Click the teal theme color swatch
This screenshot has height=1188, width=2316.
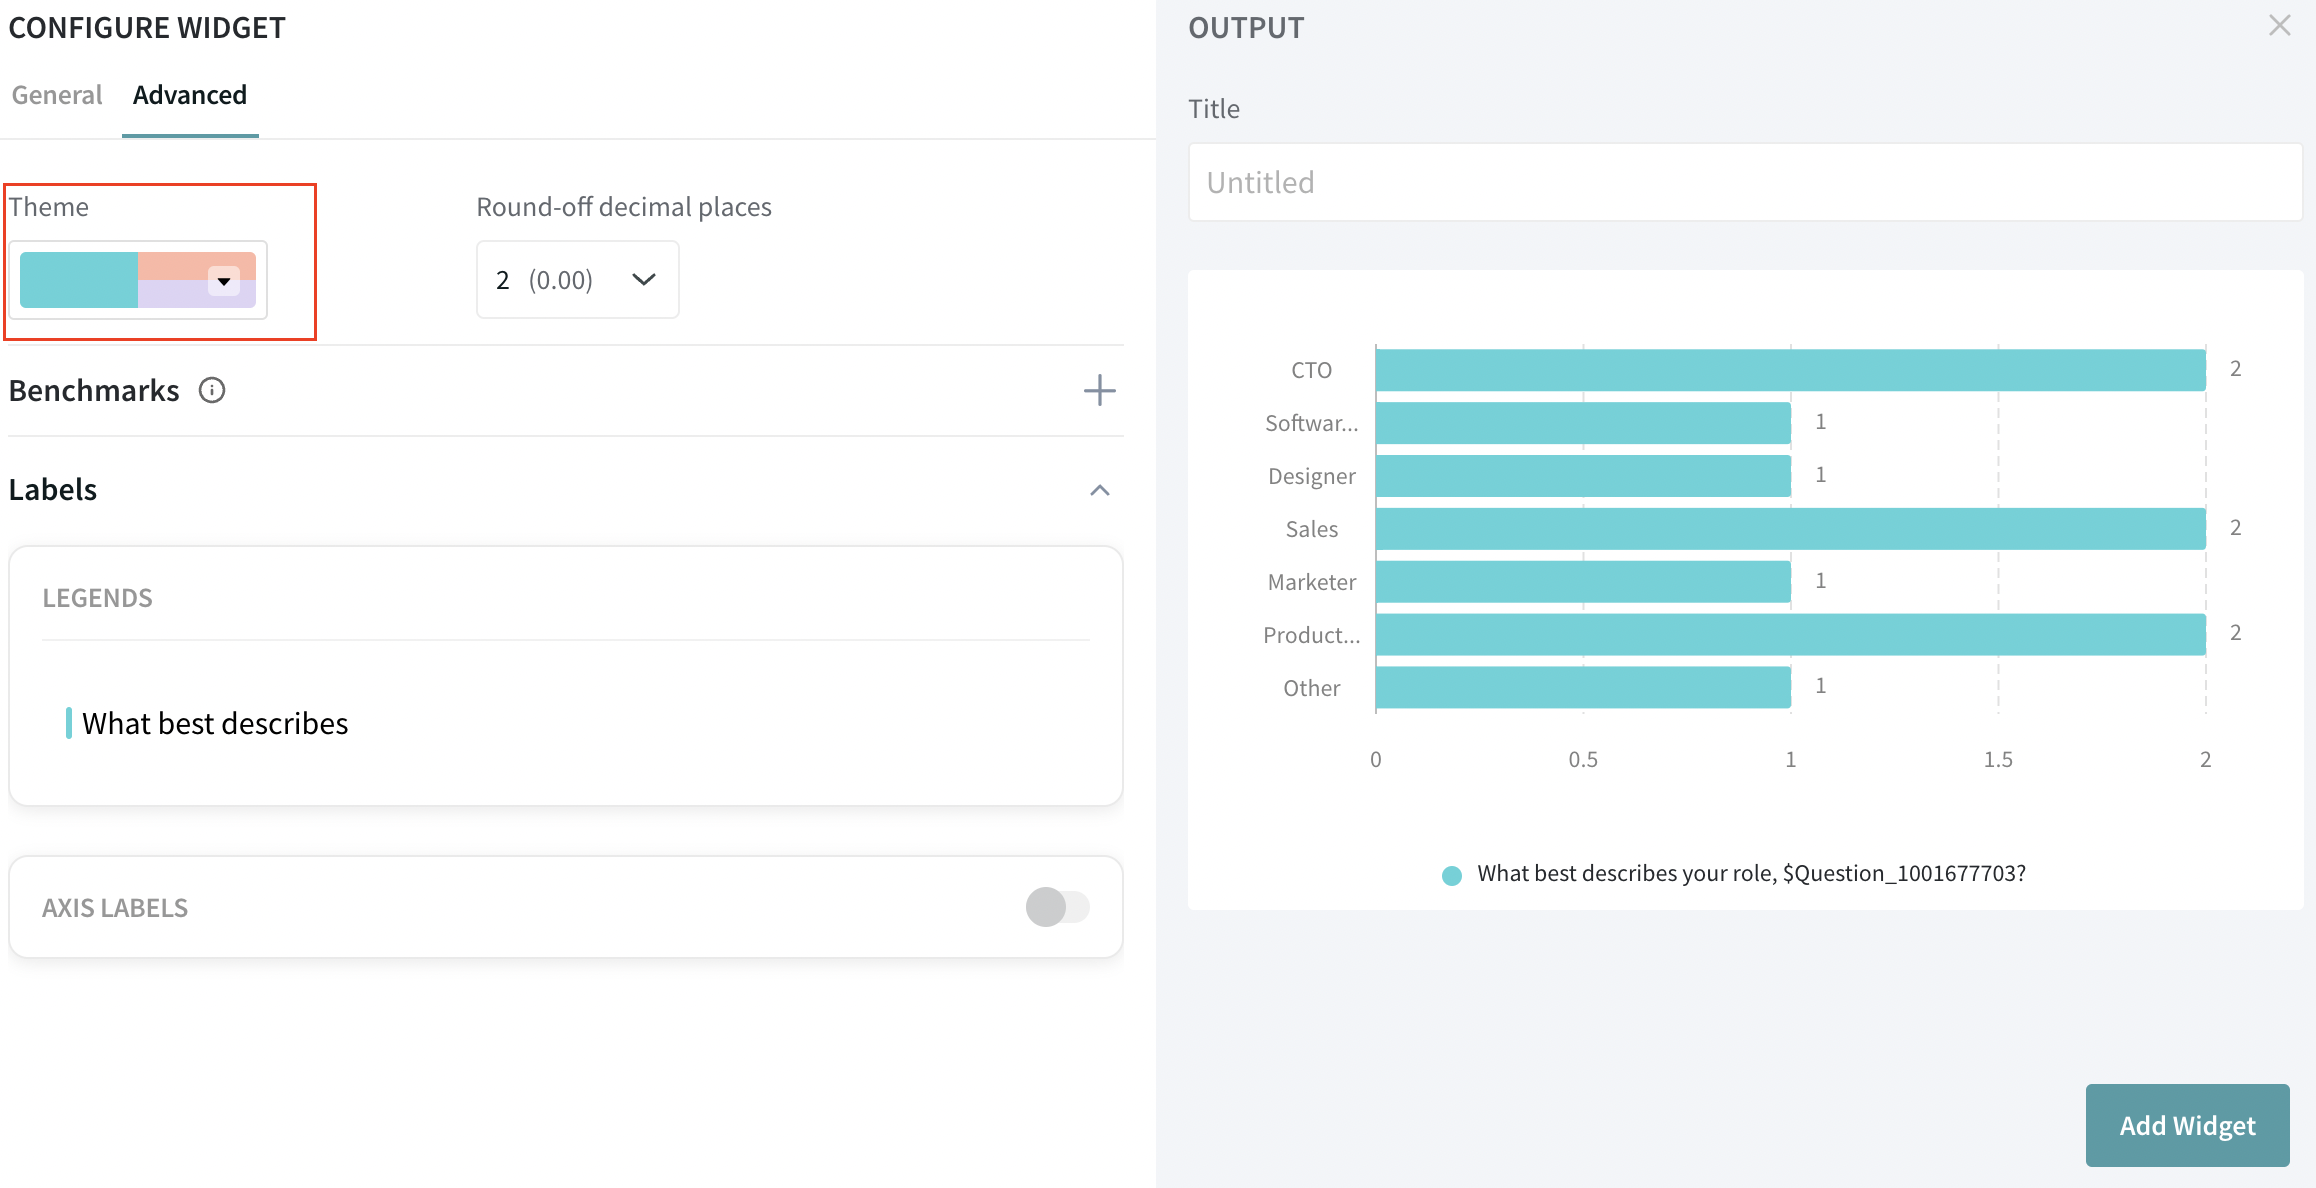tap(79, 280)
